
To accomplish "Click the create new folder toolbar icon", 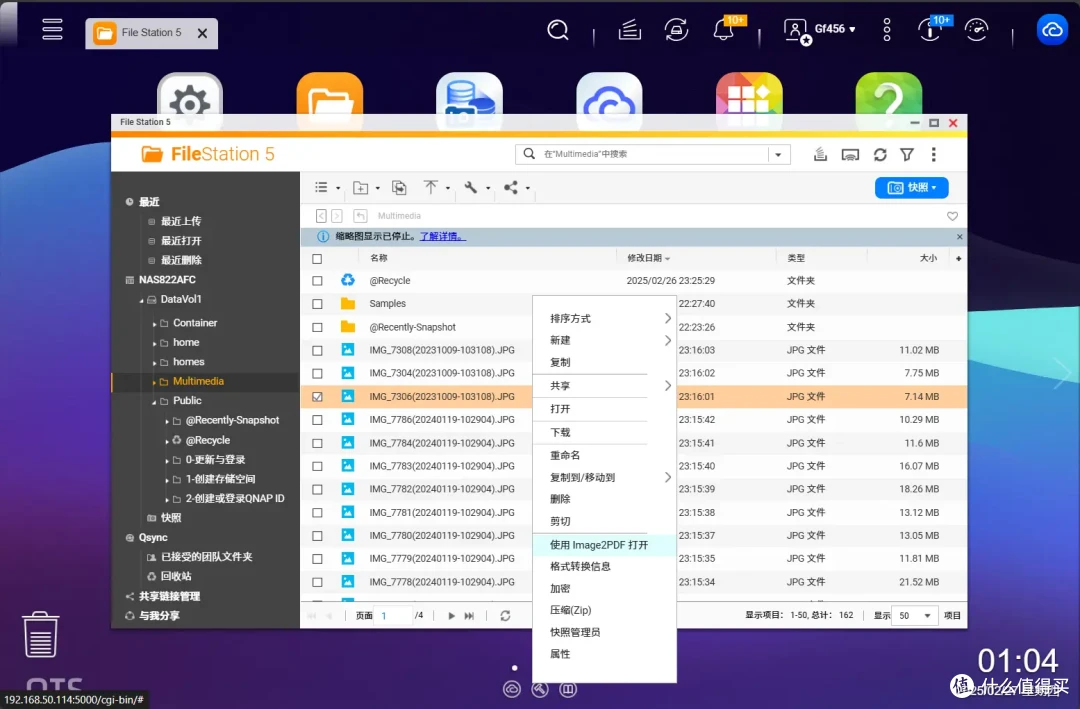I will pos(360,187).
